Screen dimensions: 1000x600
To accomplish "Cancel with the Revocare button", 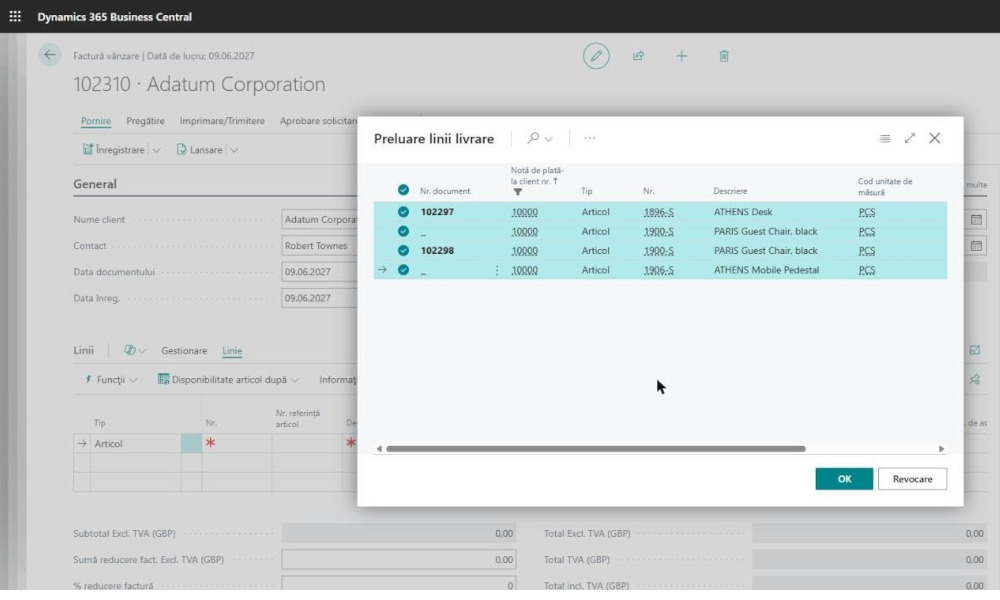I will pyautogui.click(x=912, y=479).
